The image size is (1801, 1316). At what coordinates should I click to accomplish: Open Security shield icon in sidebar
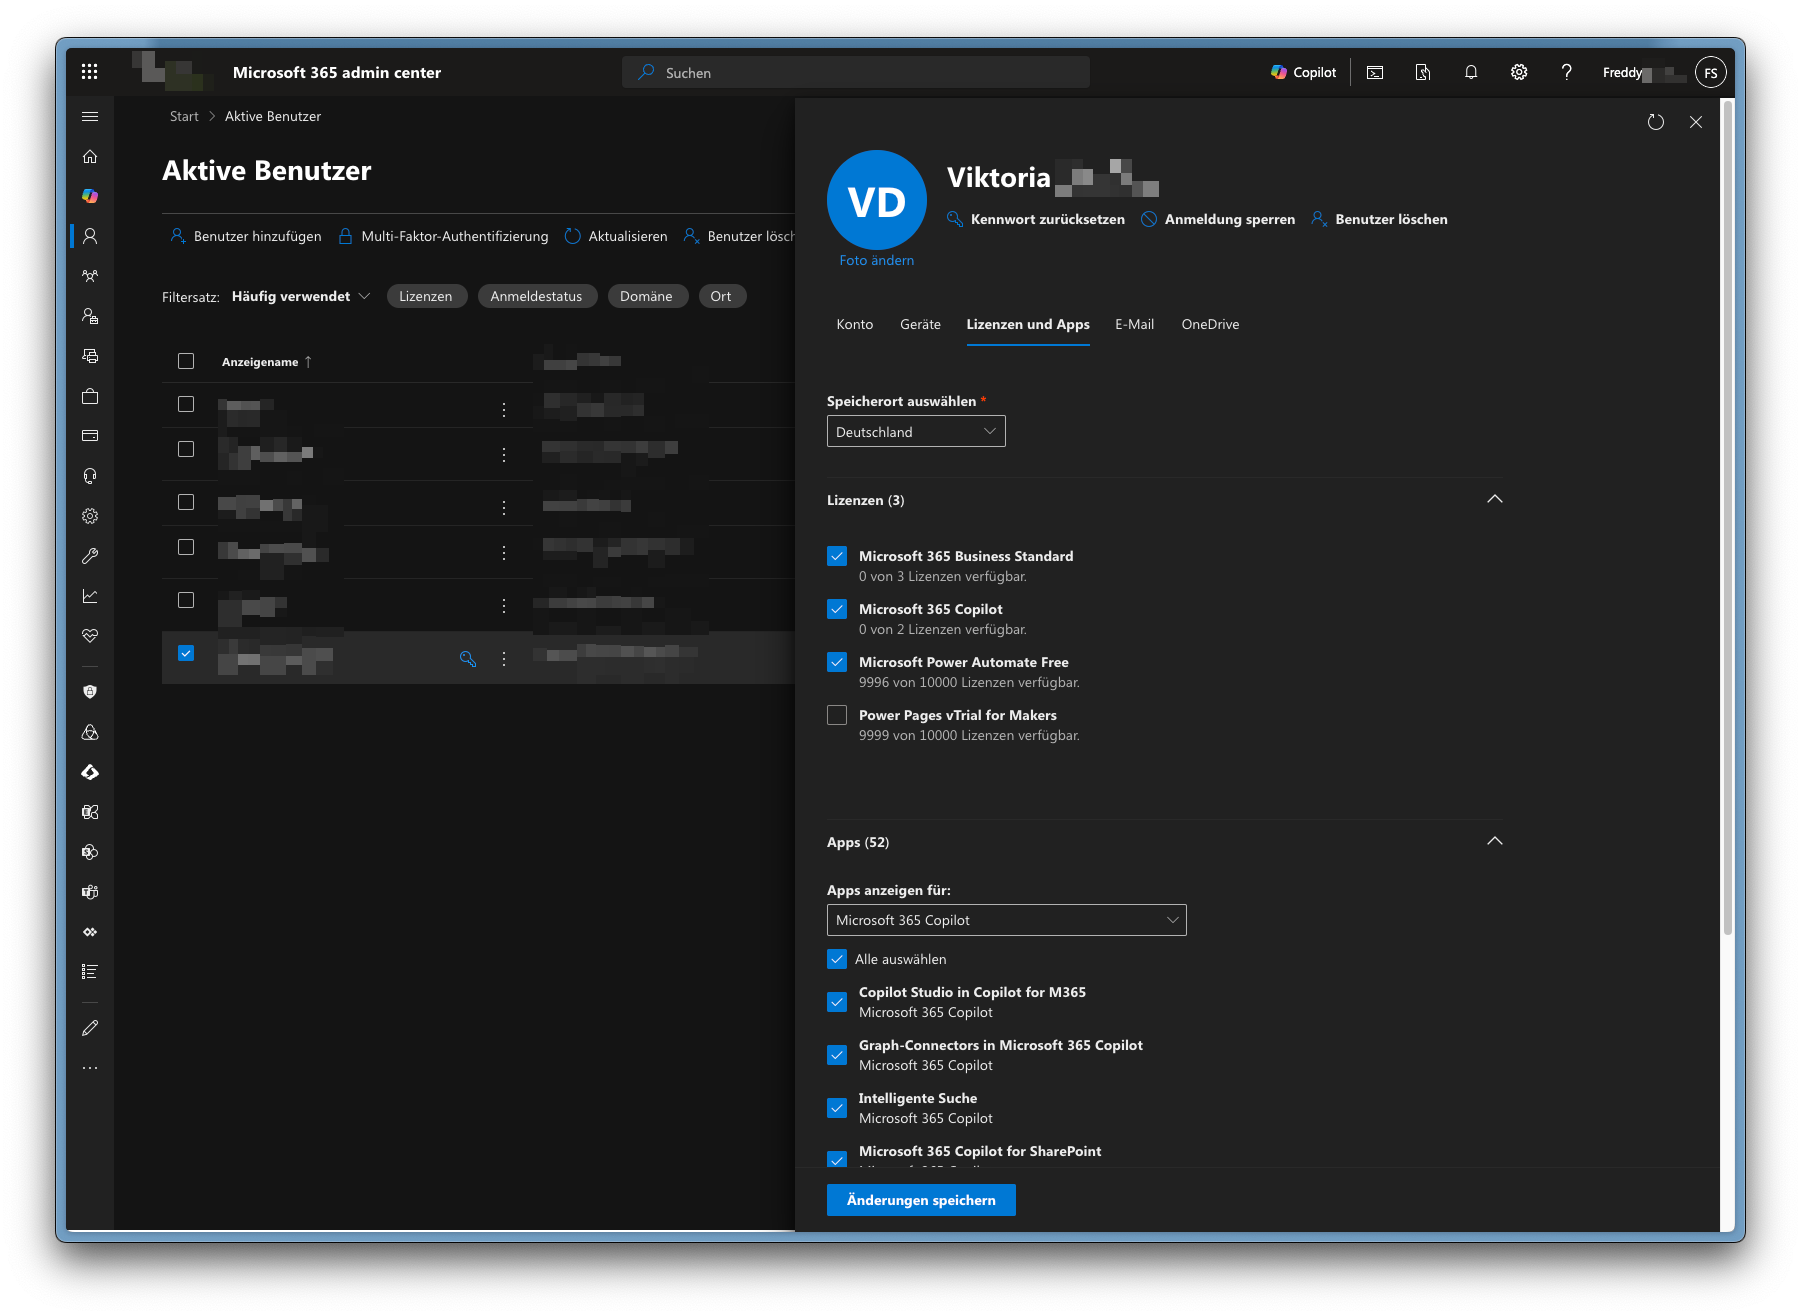coord(90,692)
